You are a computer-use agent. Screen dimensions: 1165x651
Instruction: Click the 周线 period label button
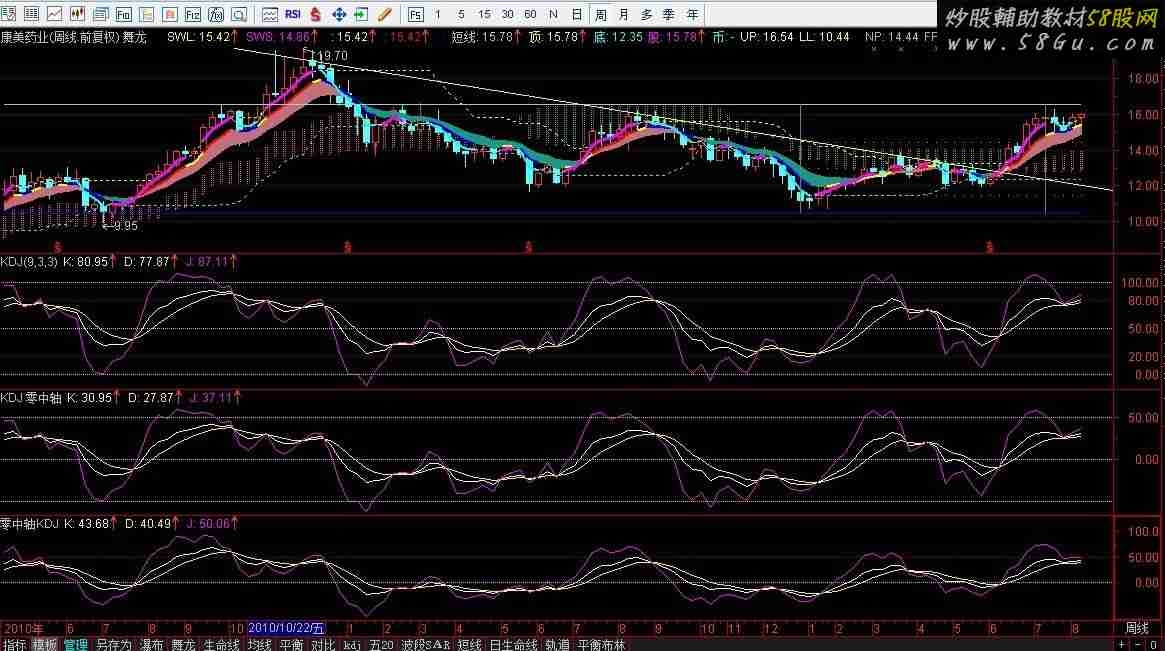coord(1137,628)
